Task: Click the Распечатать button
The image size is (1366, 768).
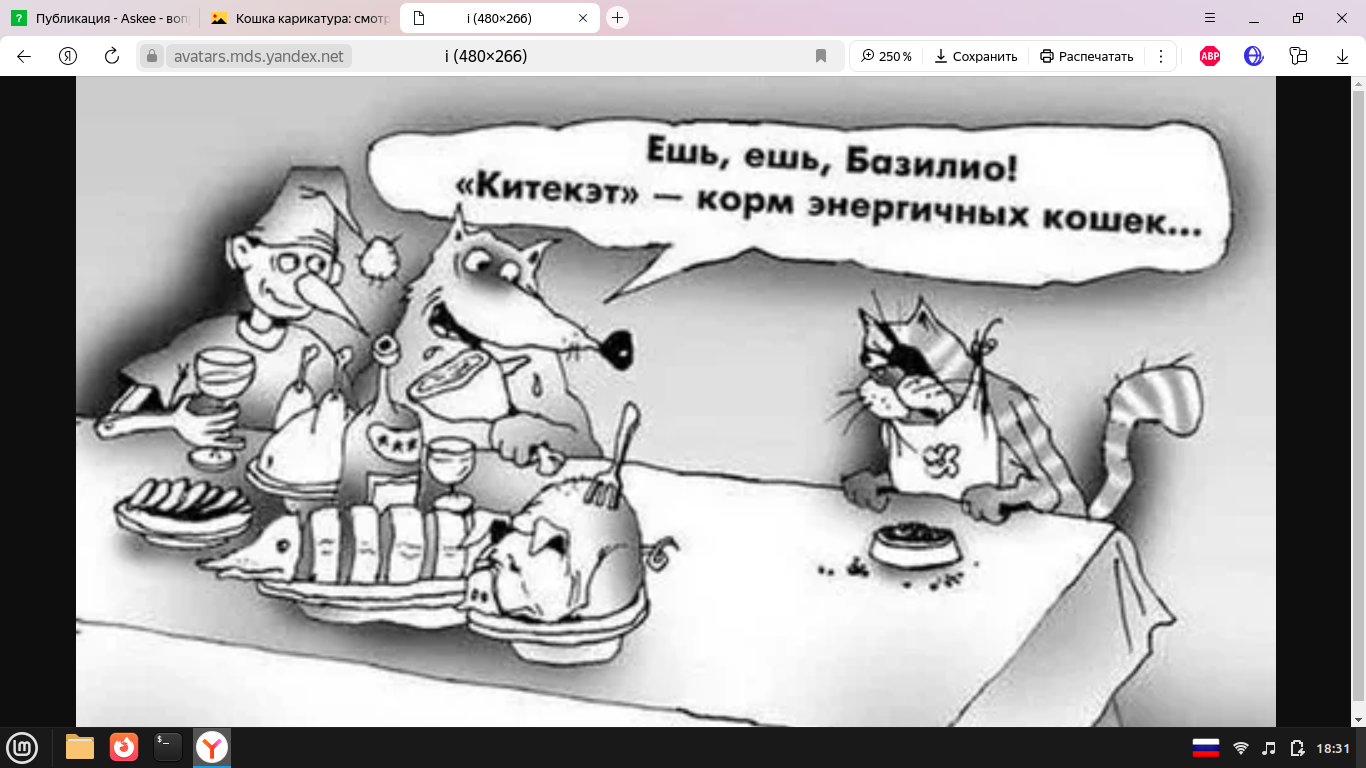Action: click(x=1086, y=57)
